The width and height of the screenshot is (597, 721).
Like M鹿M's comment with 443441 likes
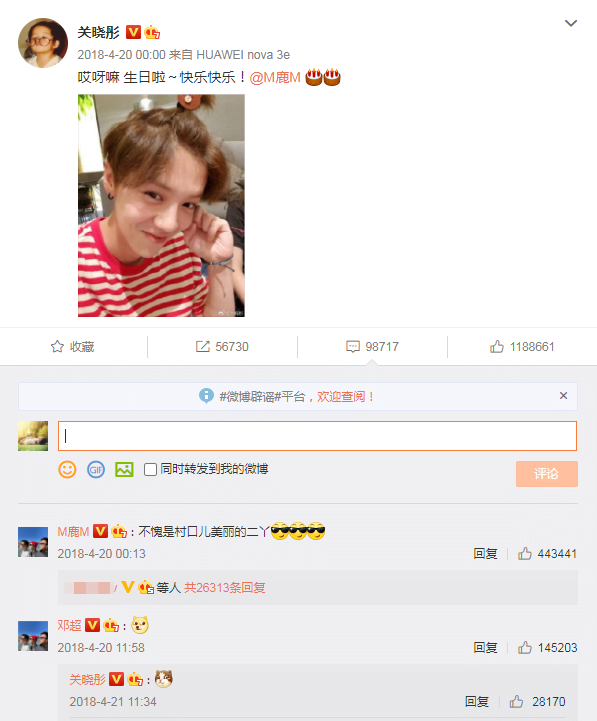[x=547, y=554]
